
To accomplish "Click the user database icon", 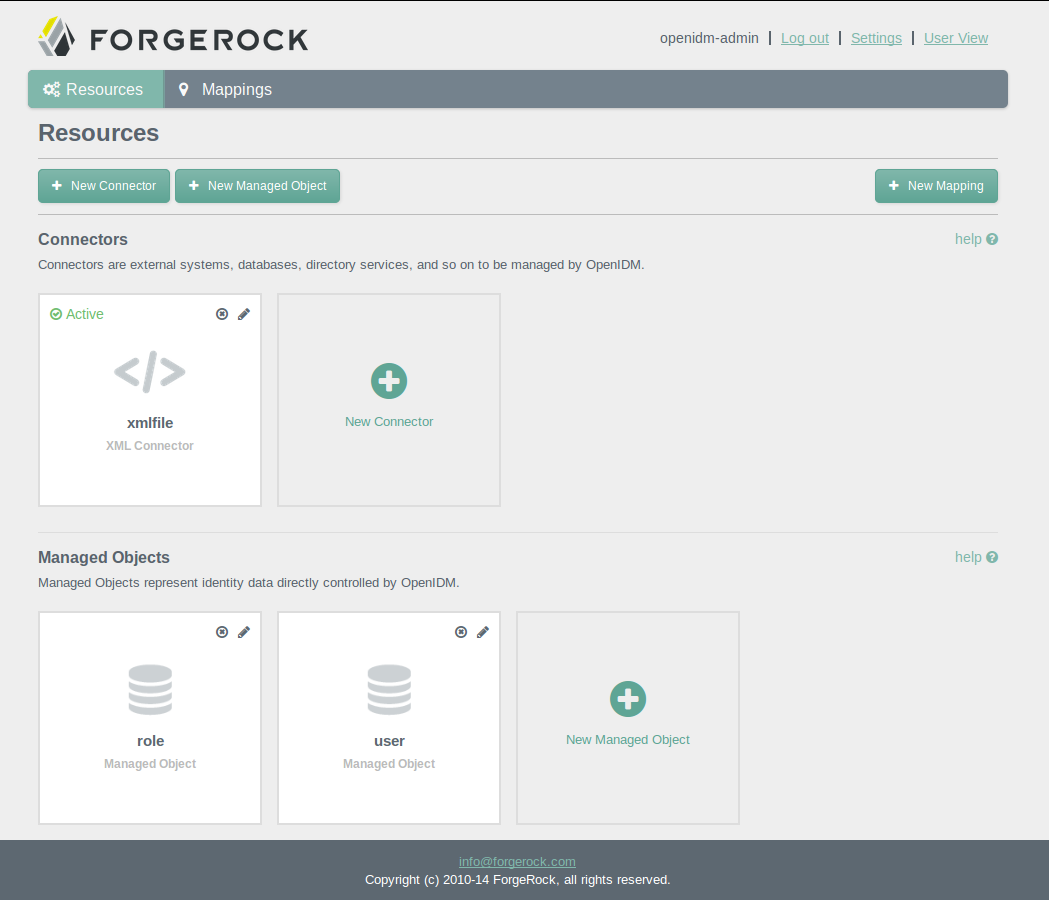I will point(389,689).
